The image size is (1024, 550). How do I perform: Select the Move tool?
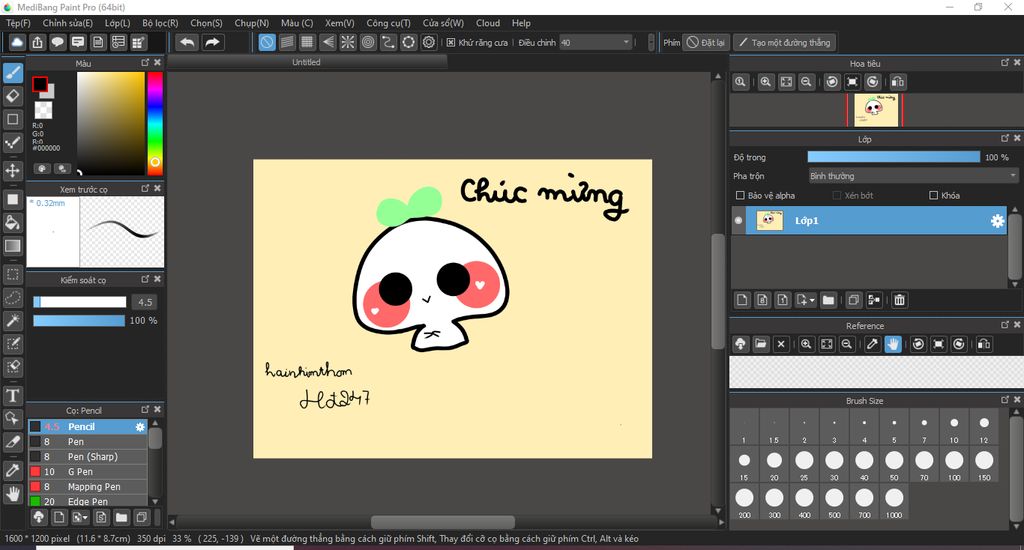(12, 171)
